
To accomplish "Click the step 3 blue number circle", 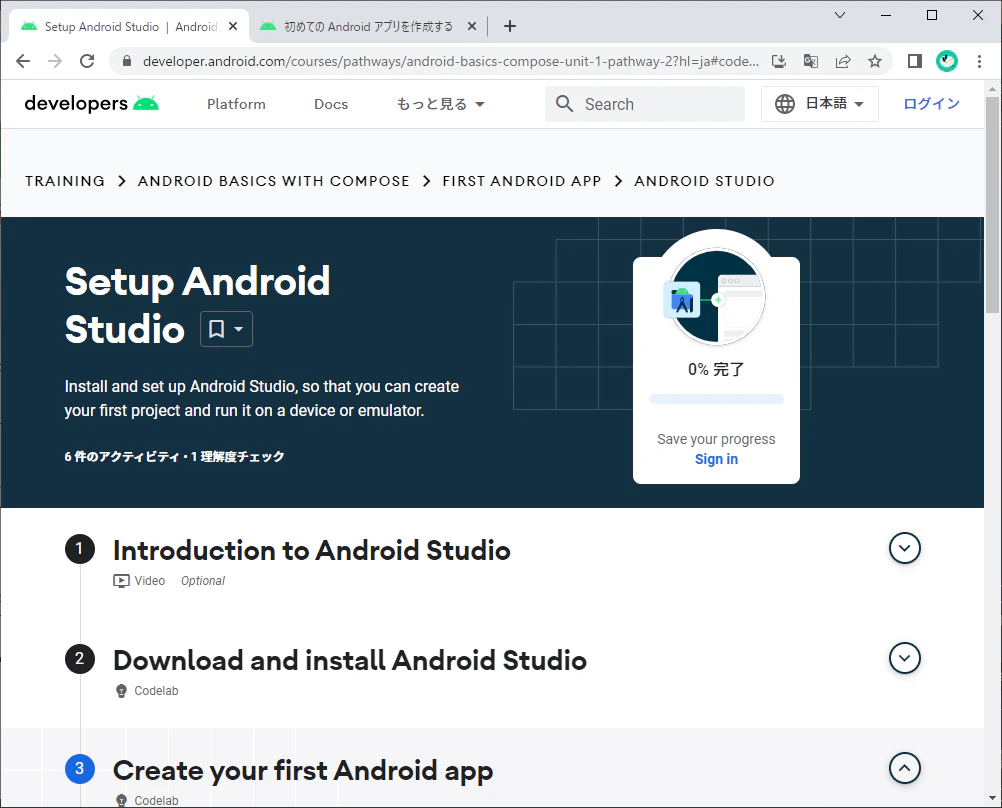I will click(79, 768).
